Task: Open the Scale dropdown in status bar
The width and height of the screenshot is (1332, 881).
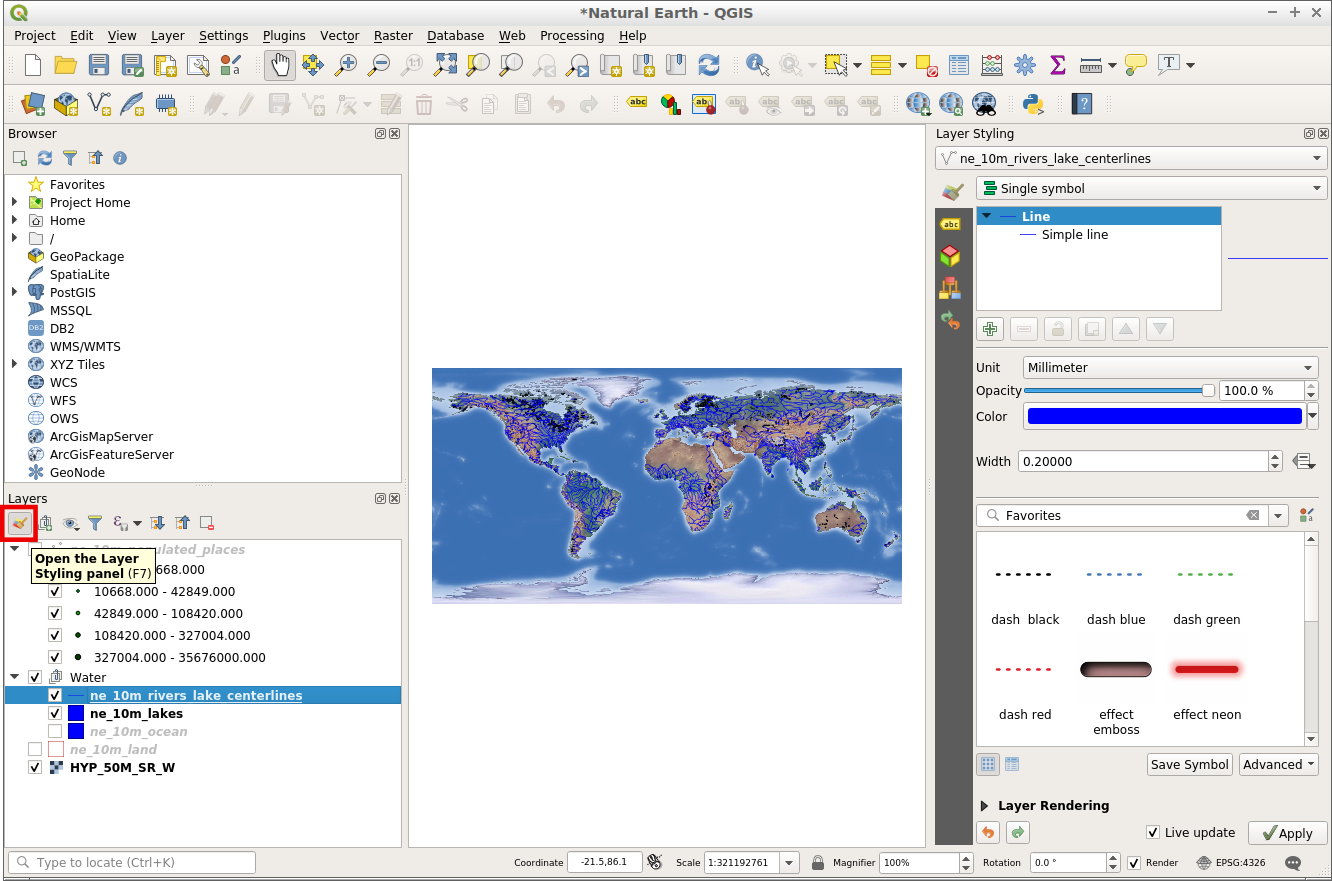Action: 790,862
